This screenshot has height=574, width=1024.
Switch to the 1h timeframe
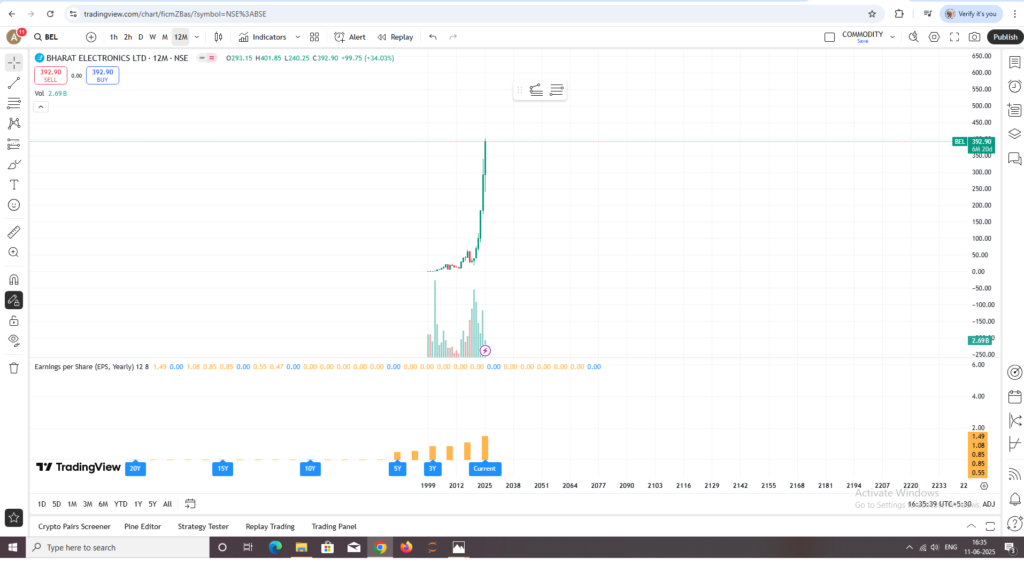114,37
